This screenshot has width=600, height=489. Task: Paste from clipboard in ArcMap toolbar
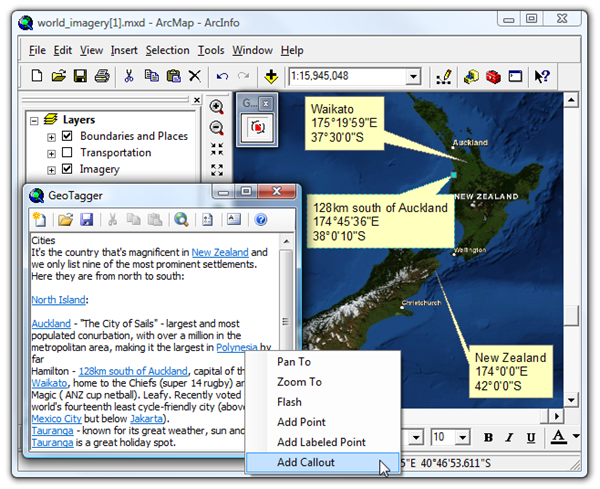[x=173, y=76]
